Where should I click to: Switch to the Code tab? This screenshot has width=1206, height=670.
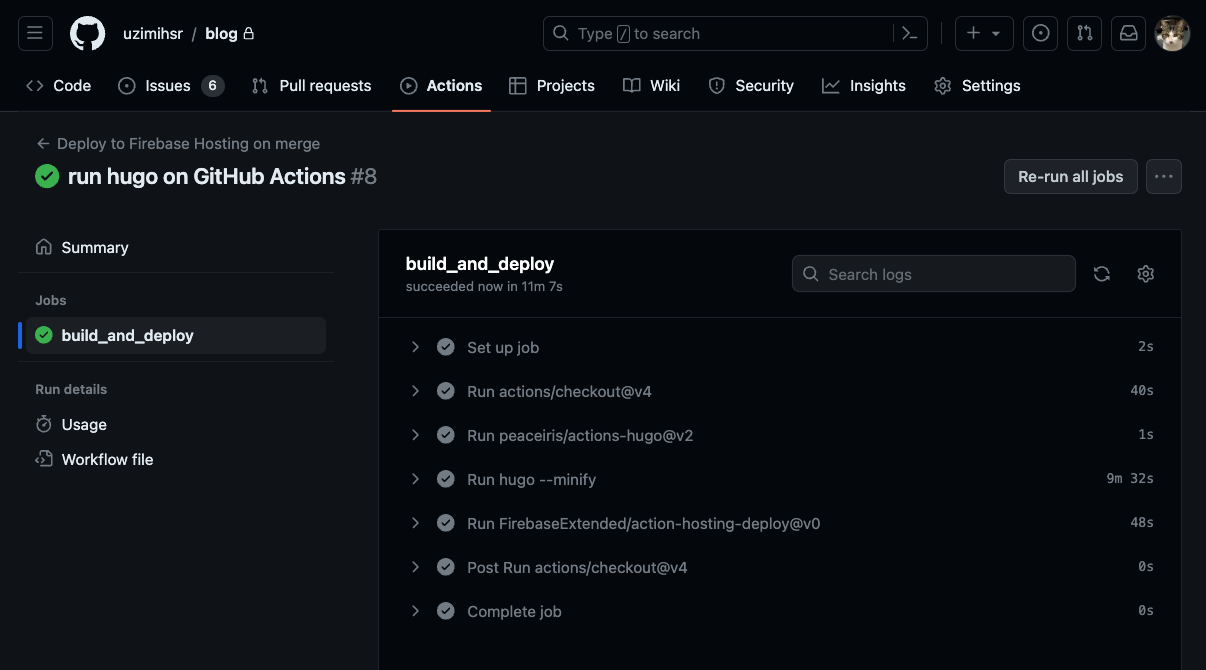pos(59,86)
